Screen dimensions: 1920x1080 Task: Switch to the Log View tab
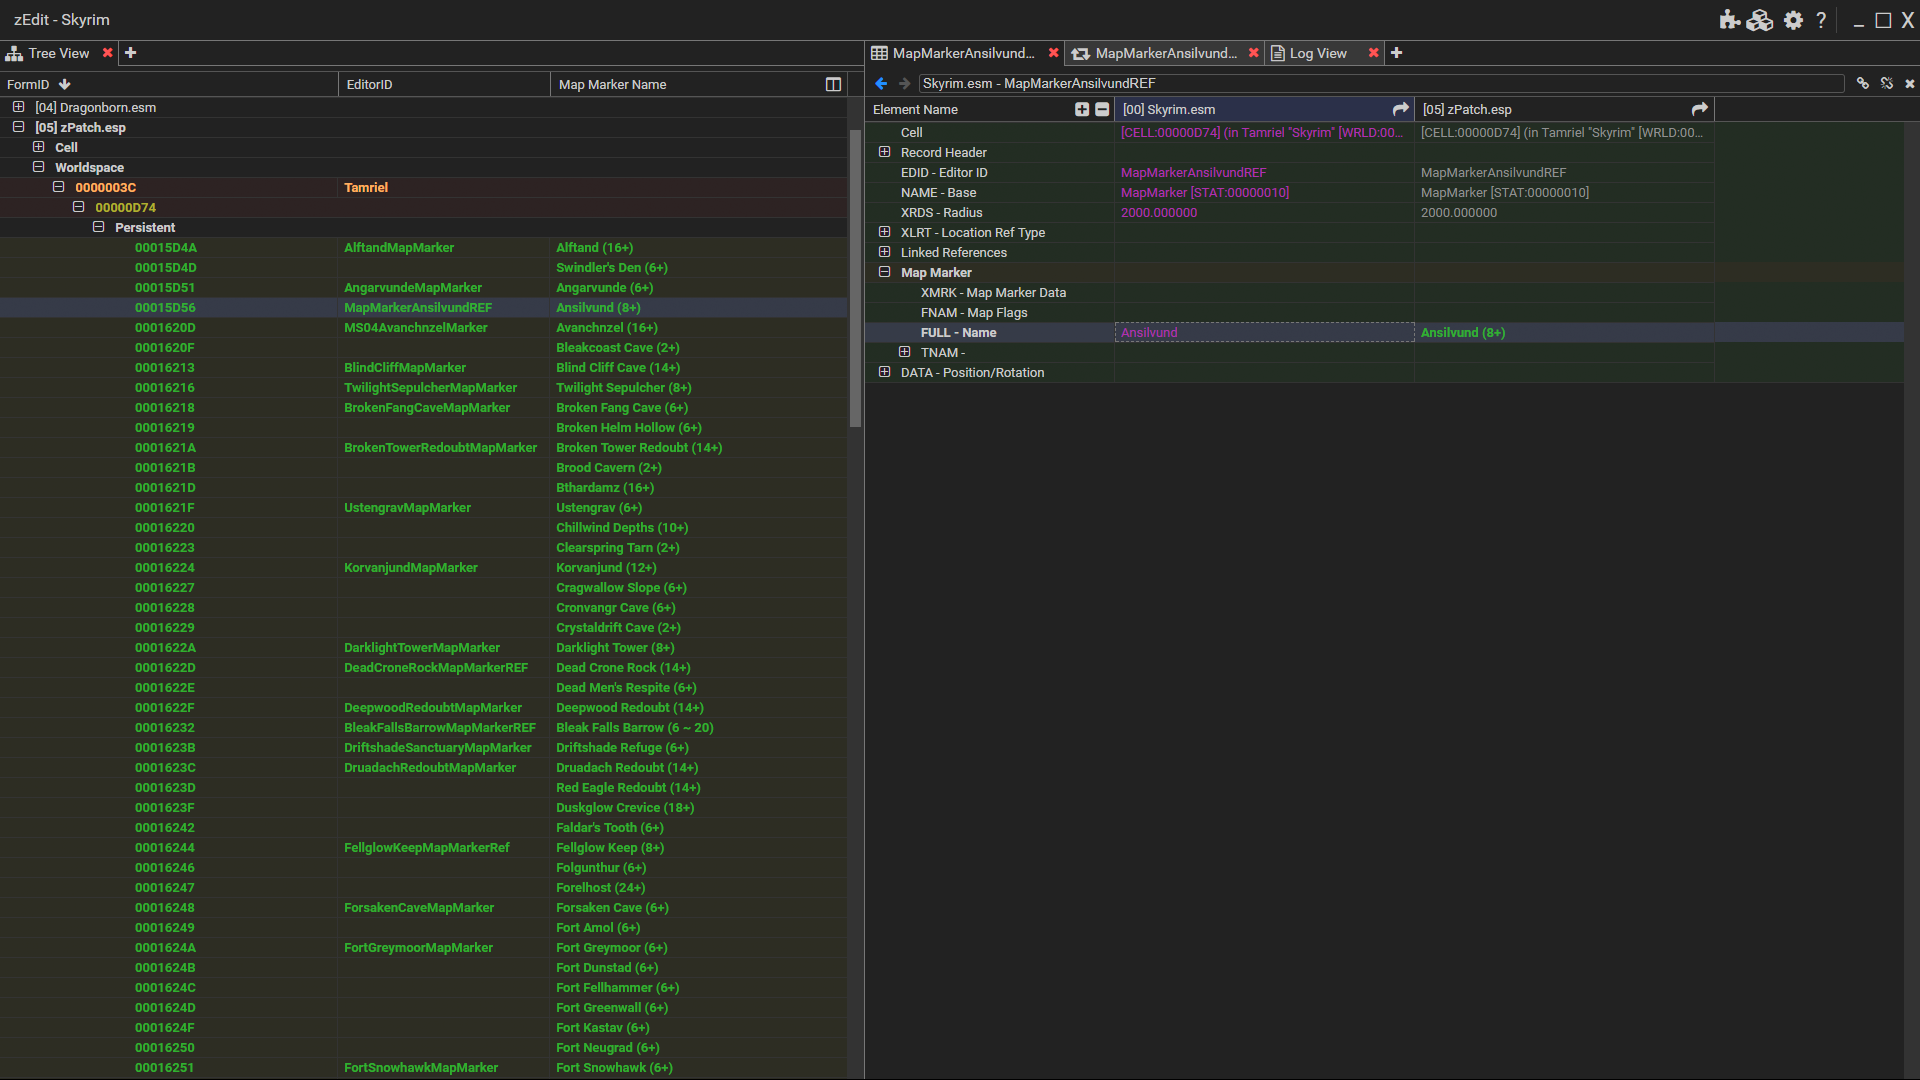[1317, 53]
